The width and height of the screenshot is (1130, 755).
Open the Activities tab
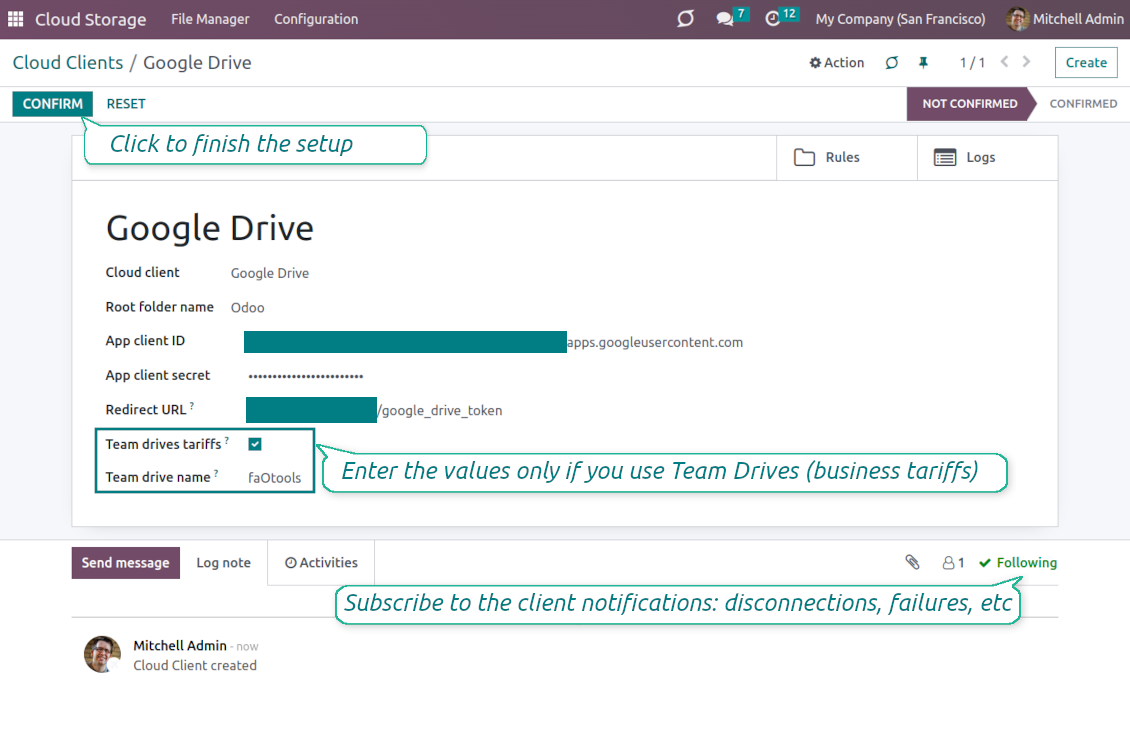(x=321, y=563)
